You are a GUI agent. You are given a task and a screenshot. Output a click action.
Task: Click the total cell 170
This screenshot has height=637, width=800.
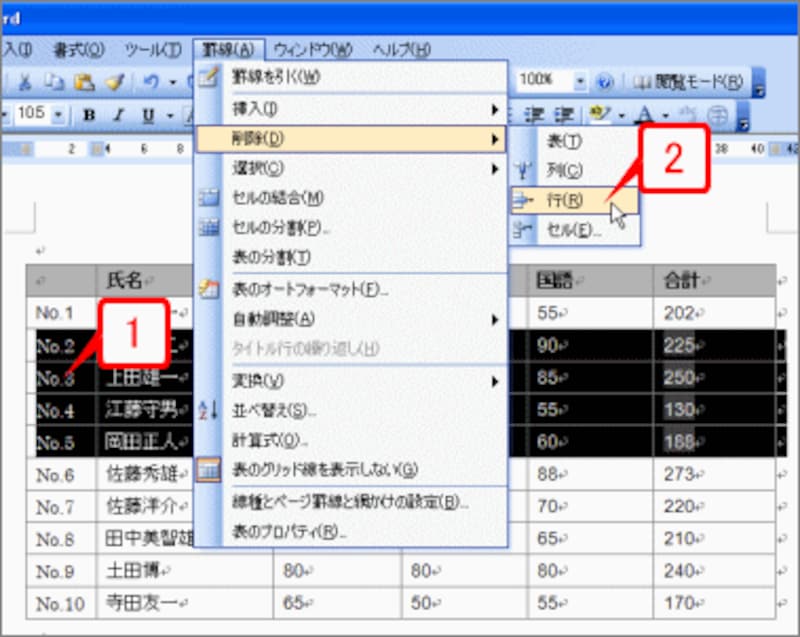pos(714,603)
